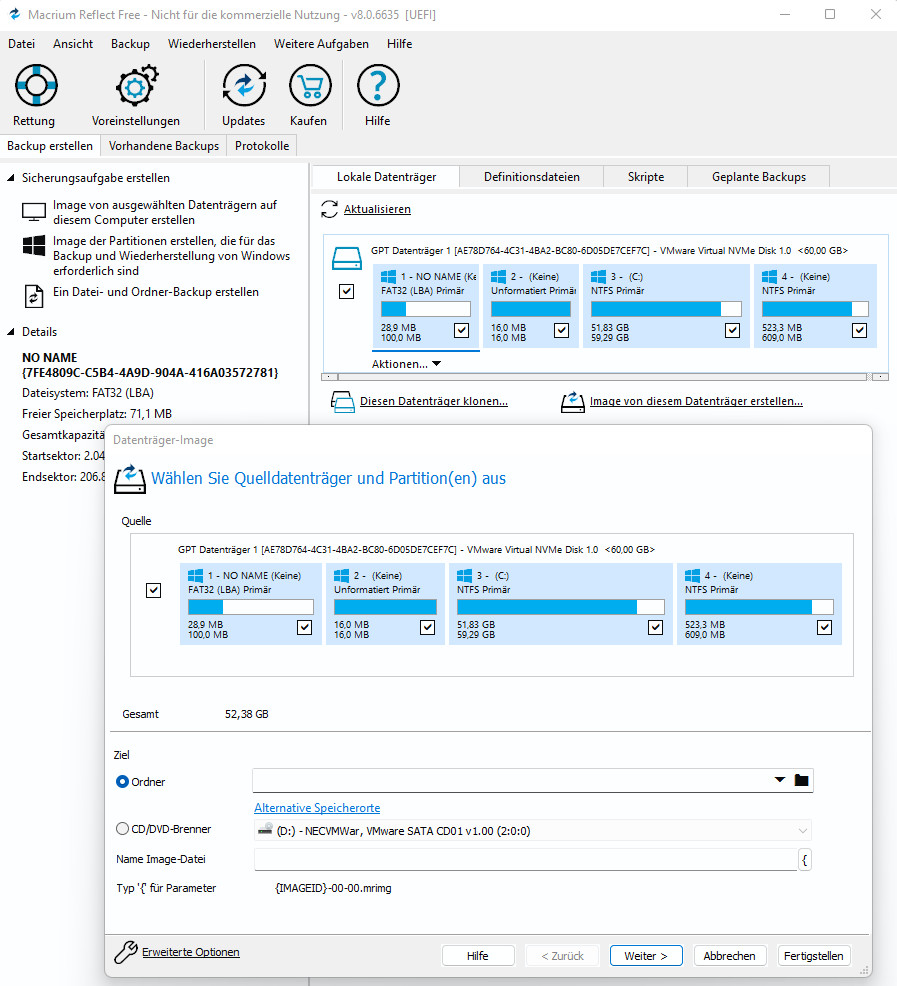Viewport: 897px width, 986px height.
Task: Click the Alternative Speicherorte link
Action: tap(317, 808)
